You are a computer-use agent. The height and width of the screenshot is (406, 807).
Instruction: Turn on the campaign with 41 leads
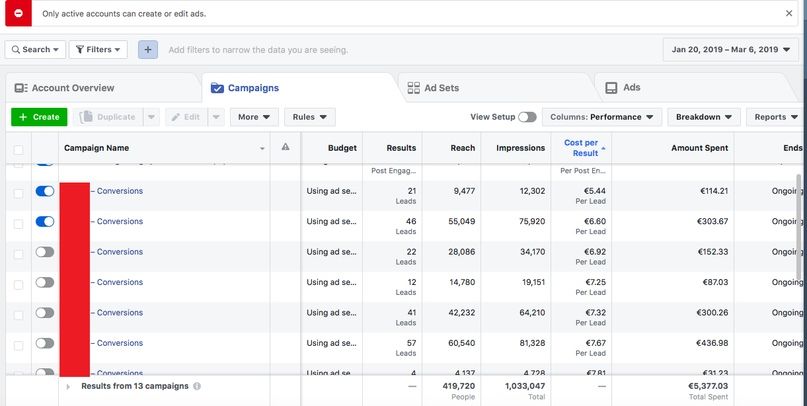tap(45, 313)
